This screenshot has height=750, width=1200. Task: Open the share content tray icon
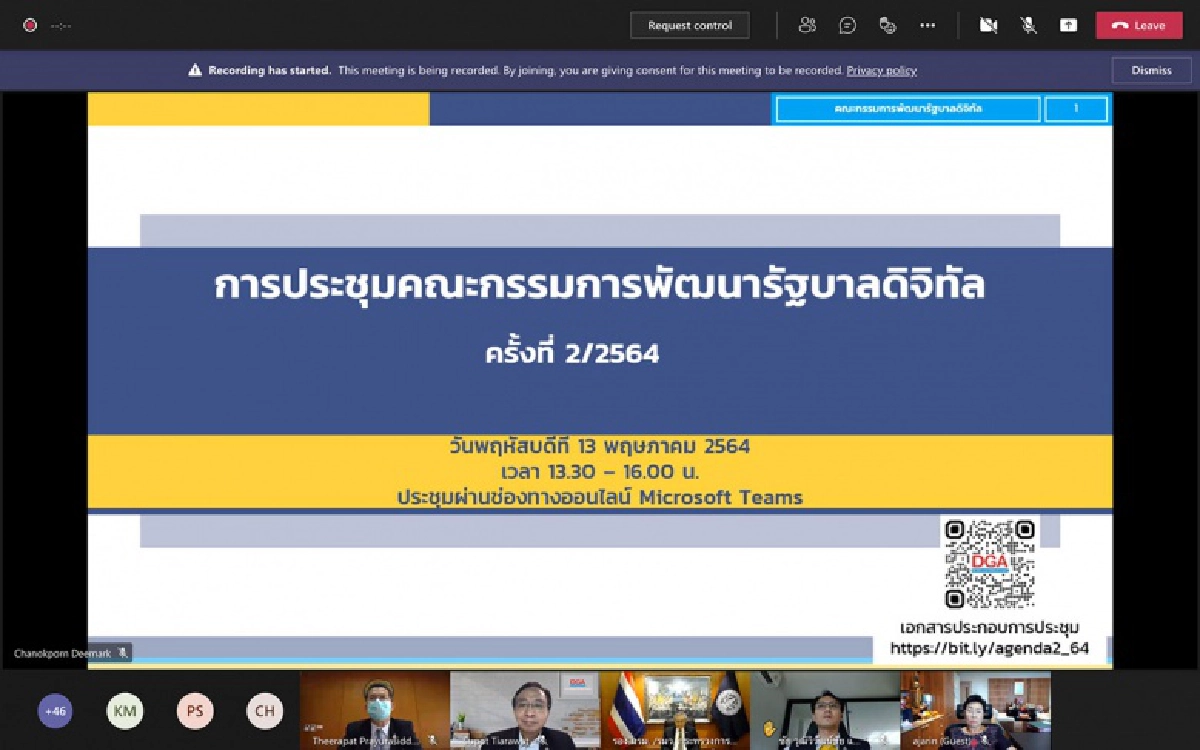pyautogui.click(x=1068, y=26)
